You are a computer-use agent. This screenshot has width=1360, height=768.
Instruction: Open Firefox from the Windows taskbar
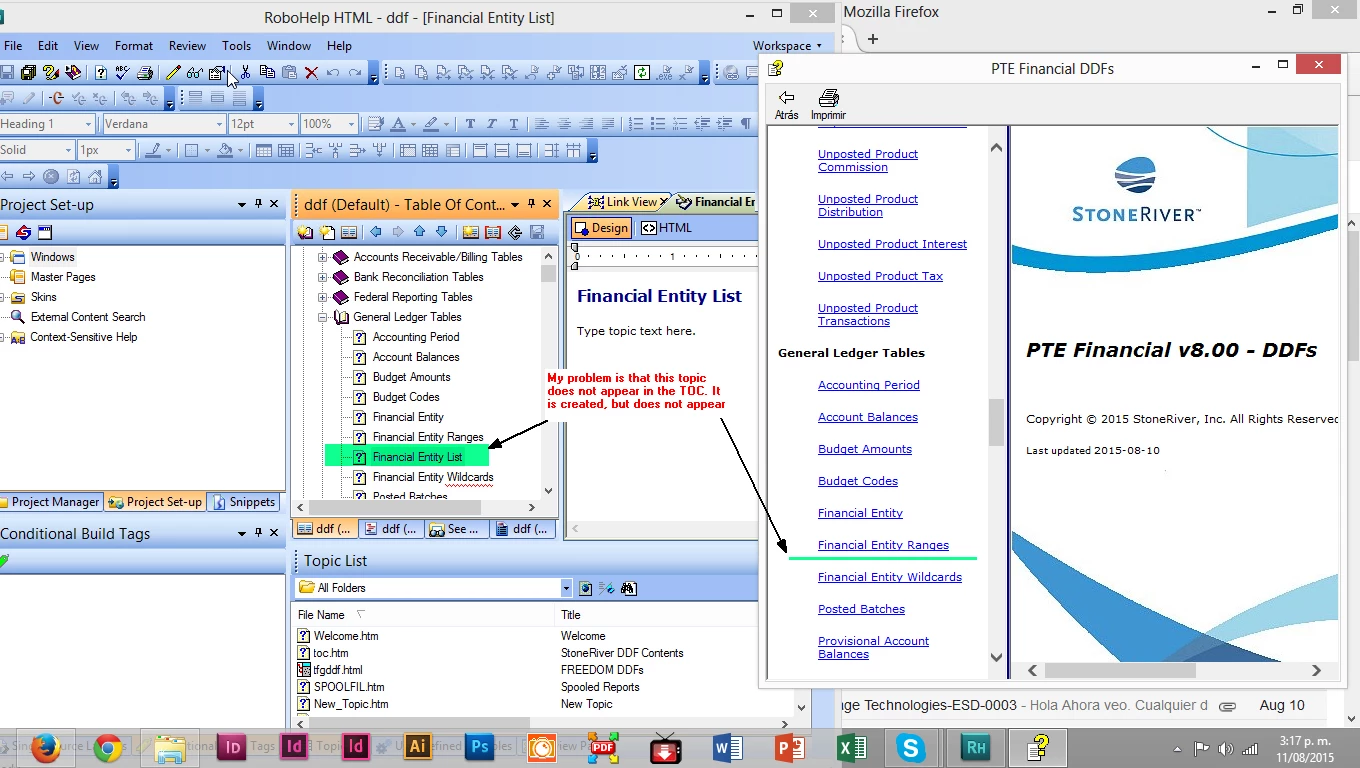pos(46,747)
